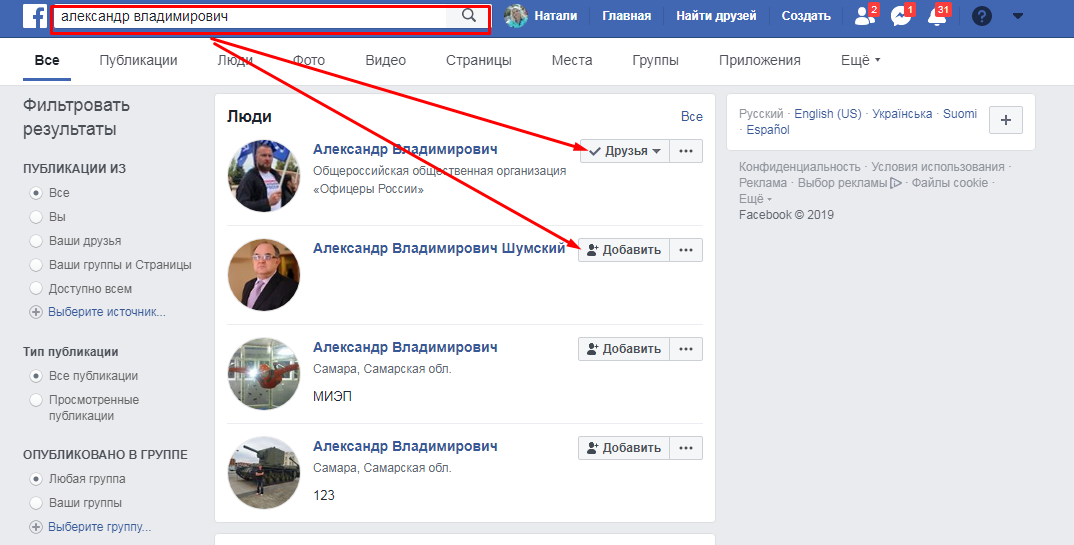Select the Доступно всем radio option
Viewport: 1074px width, 545px height.
pyautogui.click(x=36, y=289)
